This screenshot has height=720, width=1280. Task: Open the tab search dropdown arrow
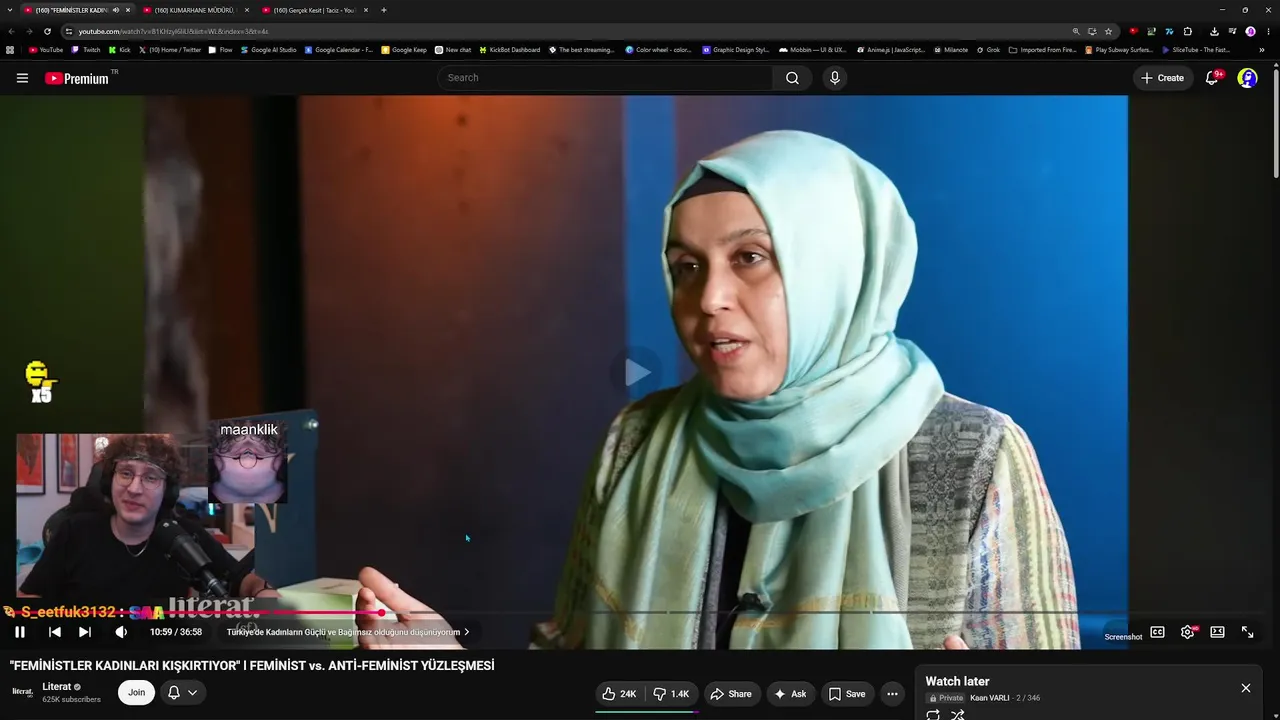tap(9, 10)
